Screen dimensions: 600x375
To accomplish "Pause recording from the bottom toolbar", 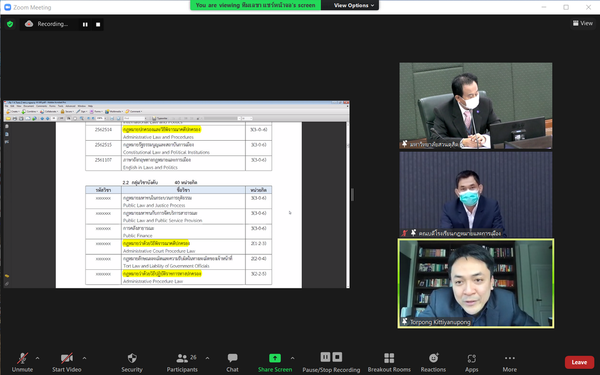I will 325,357.
